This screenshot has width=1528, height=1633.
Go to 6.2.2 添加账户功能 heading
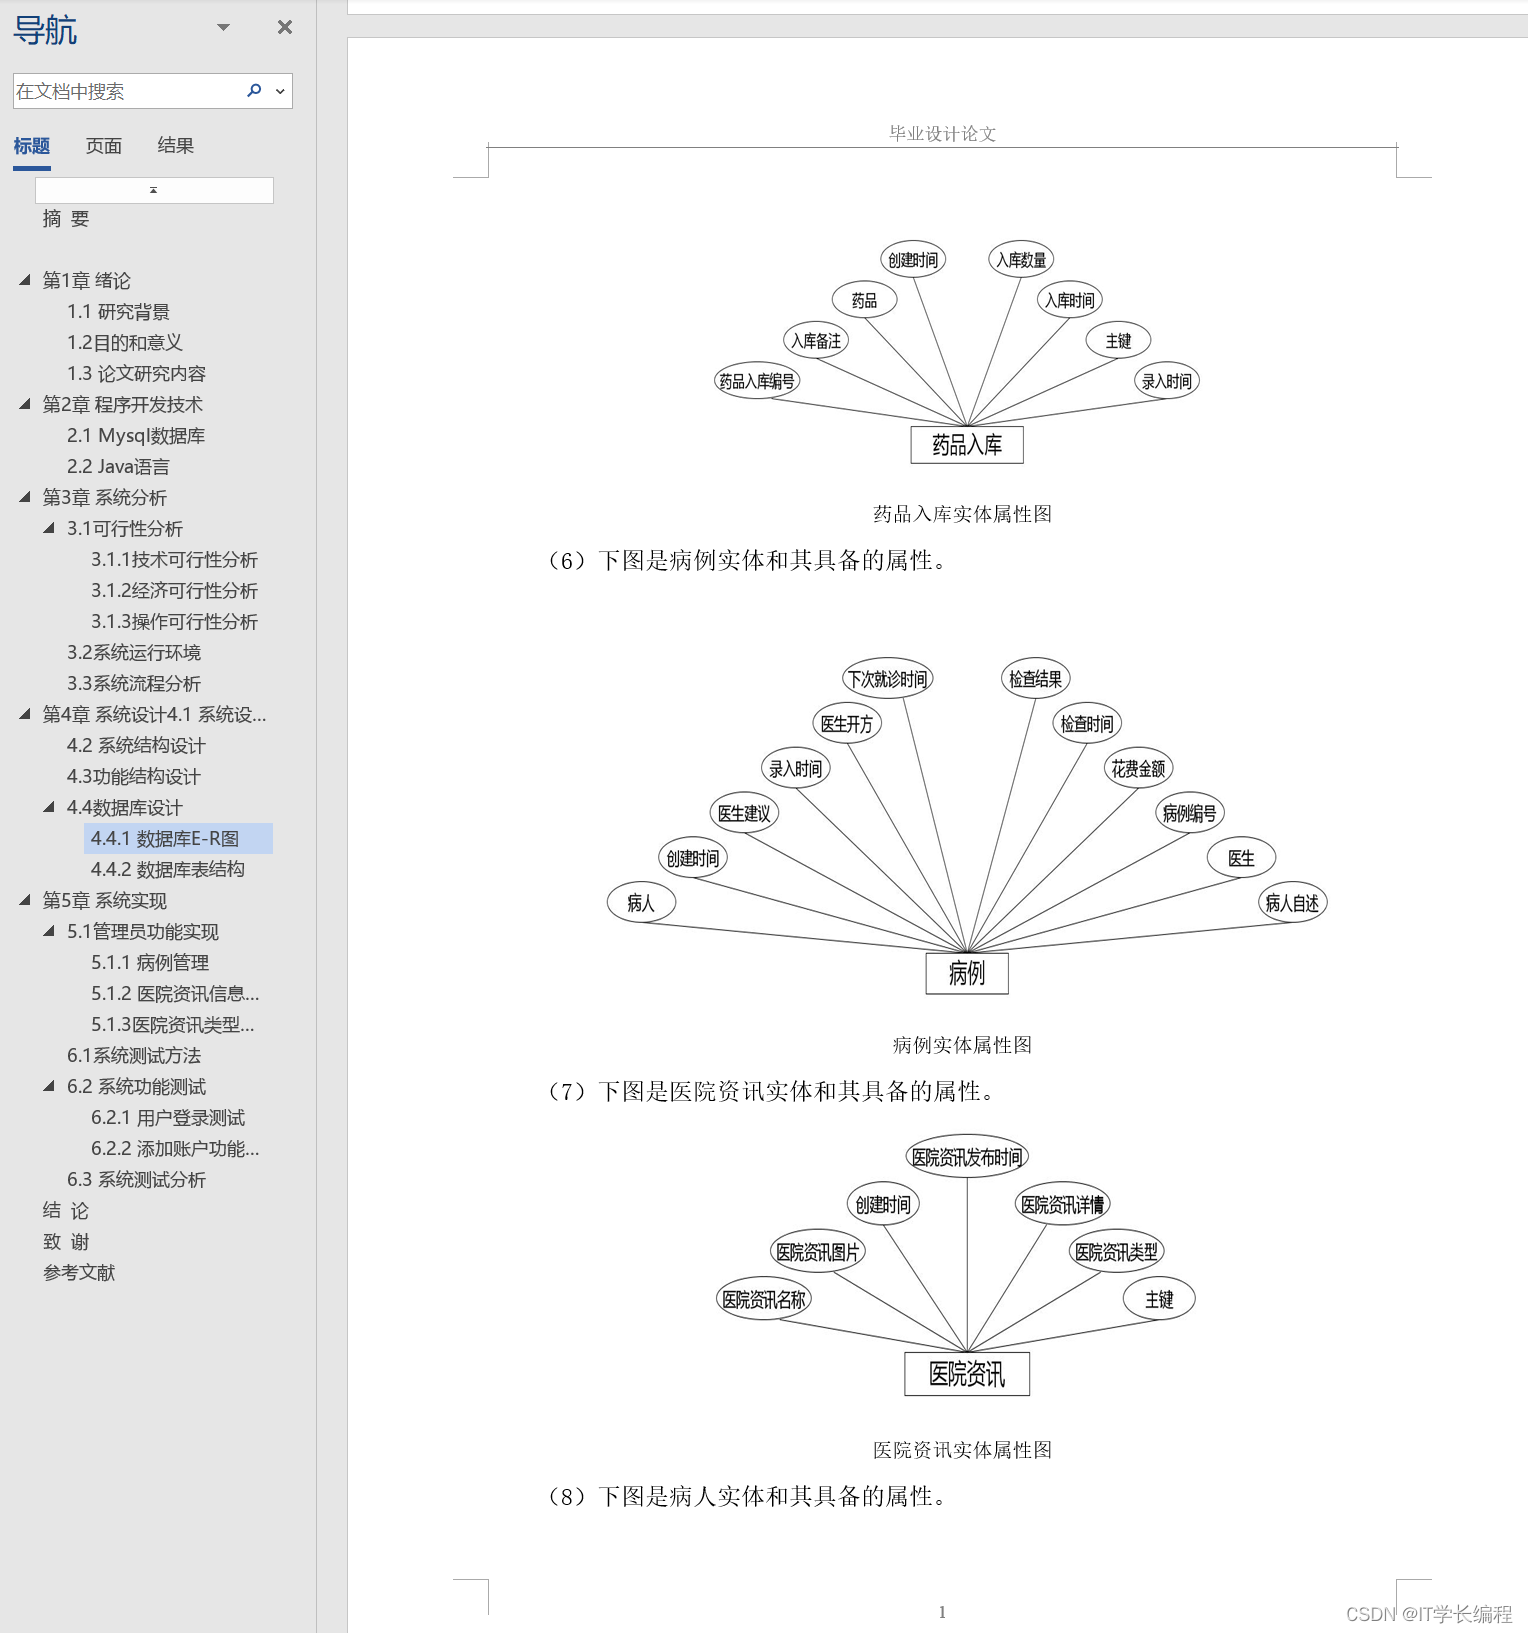175,1149
